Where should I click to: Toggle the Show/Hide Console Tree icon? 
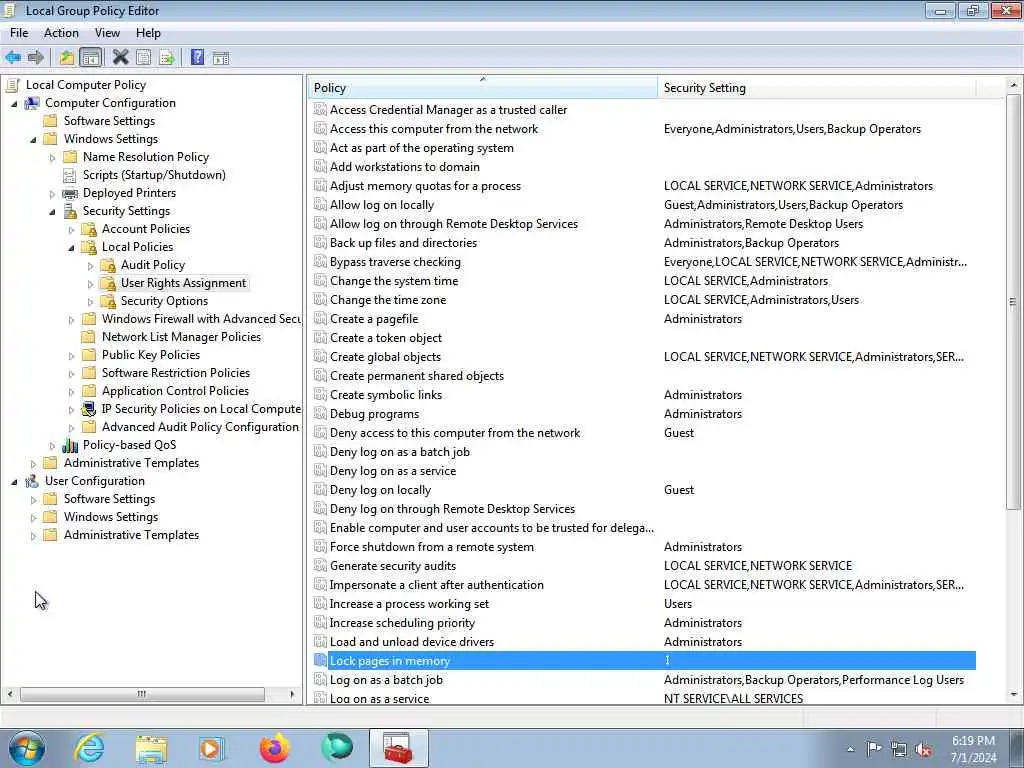click(x=91, y=57)
